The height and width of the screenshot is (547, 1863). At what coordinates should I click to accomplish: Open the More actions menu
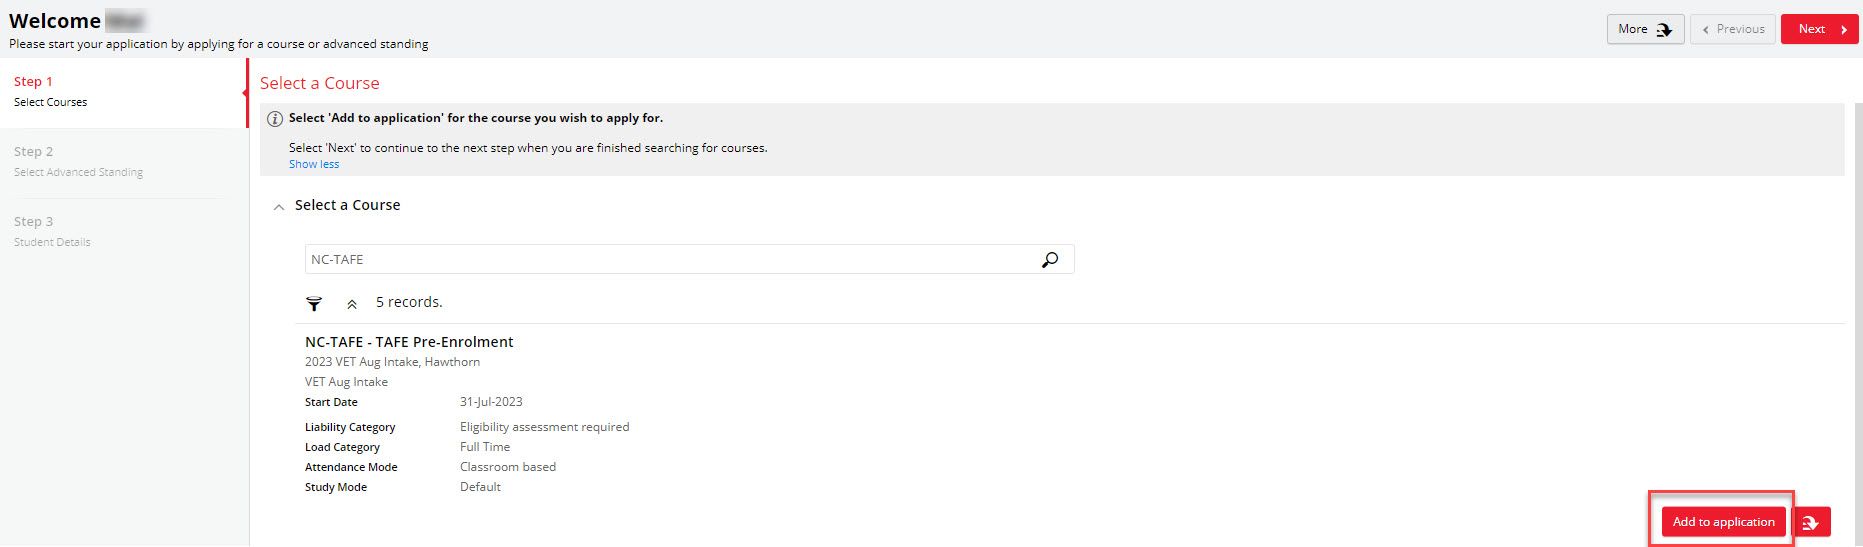pos(1644,29)
